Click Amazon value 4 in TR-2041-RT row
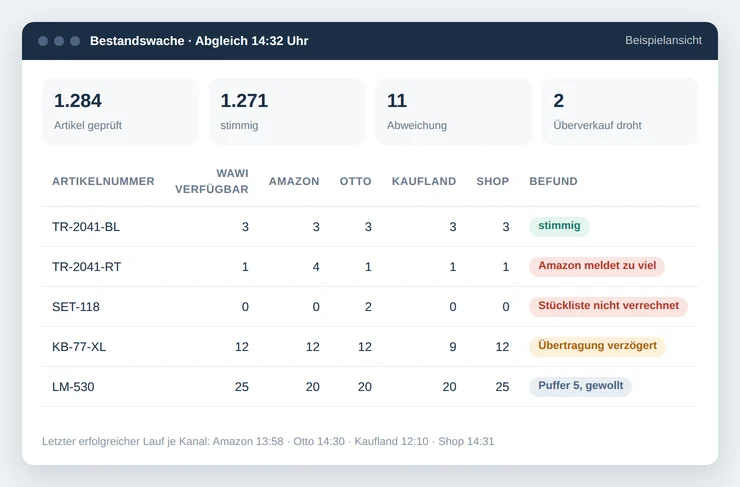The height and width of the screenshot is (487, 740). [x=316, y=267]
